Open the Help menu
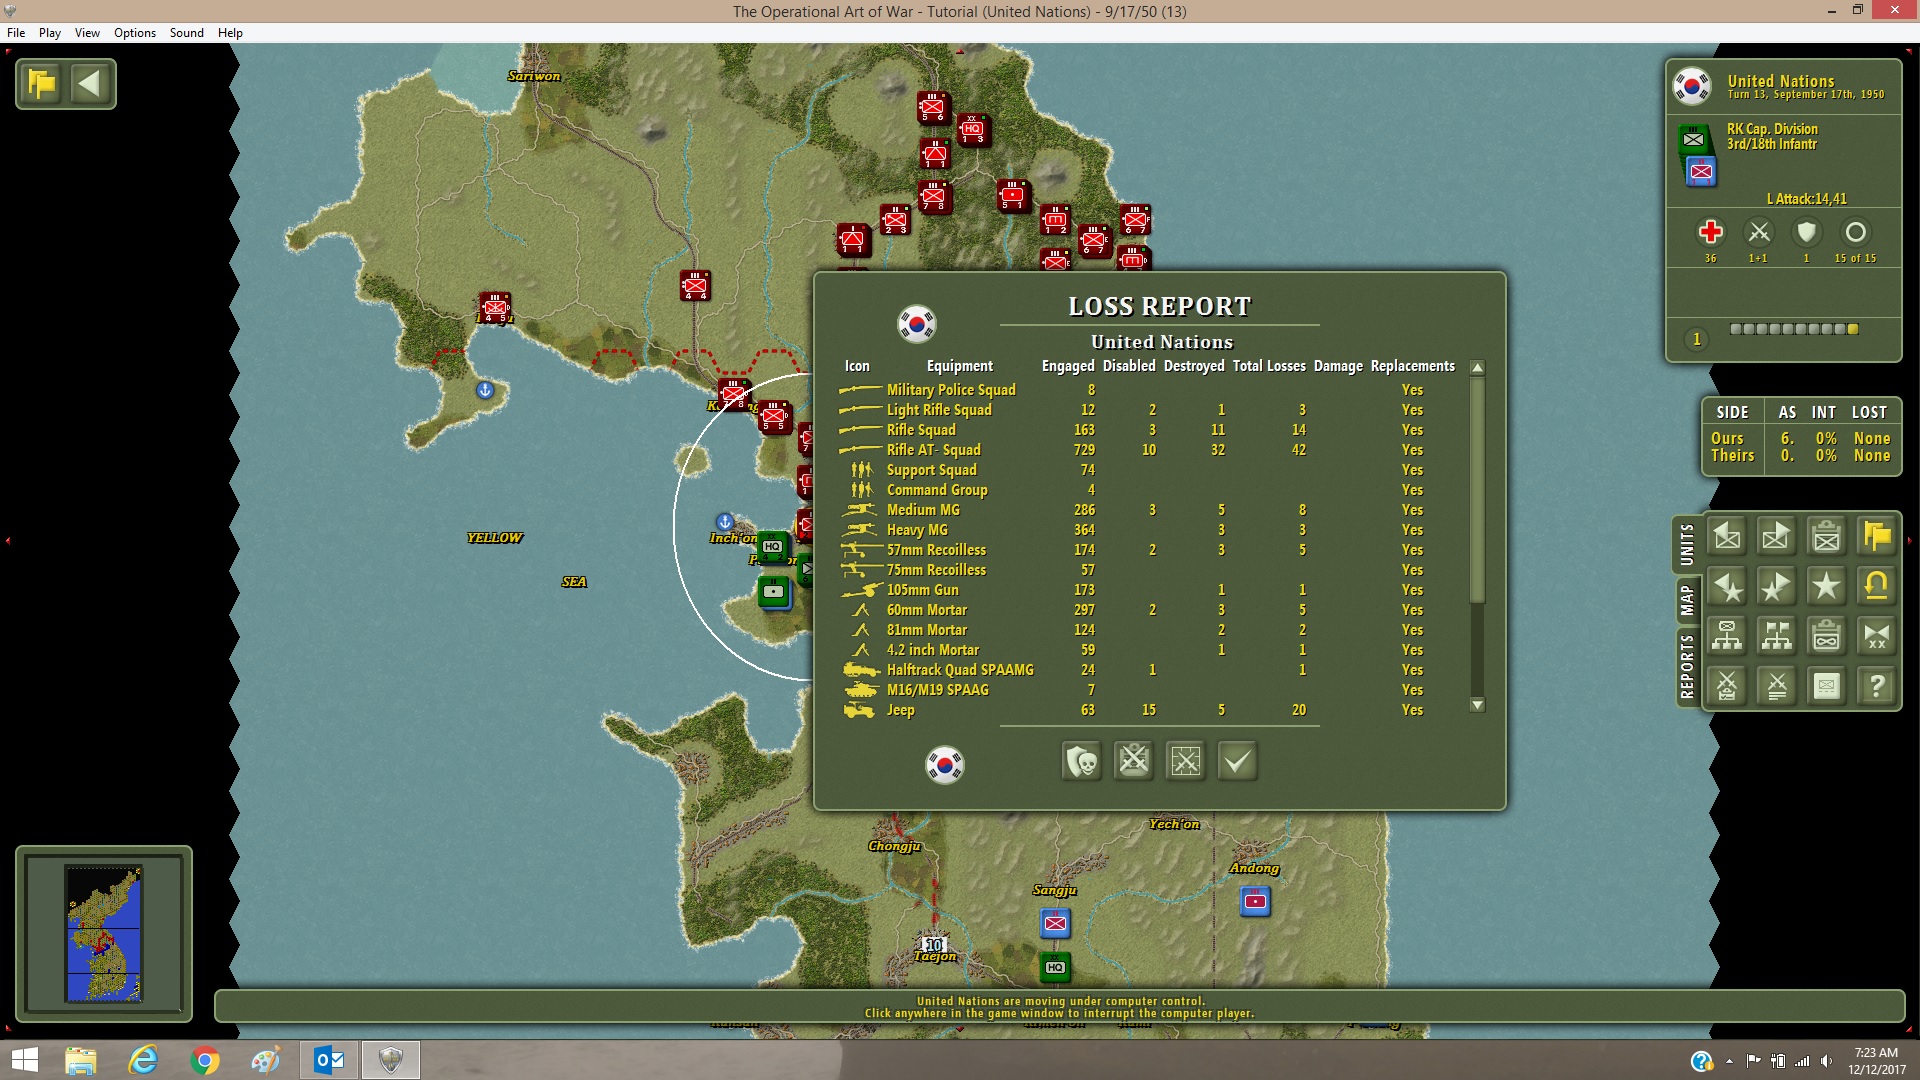Image resolution: width=1920 pixels, height=1080 pixels. (230, 33)
